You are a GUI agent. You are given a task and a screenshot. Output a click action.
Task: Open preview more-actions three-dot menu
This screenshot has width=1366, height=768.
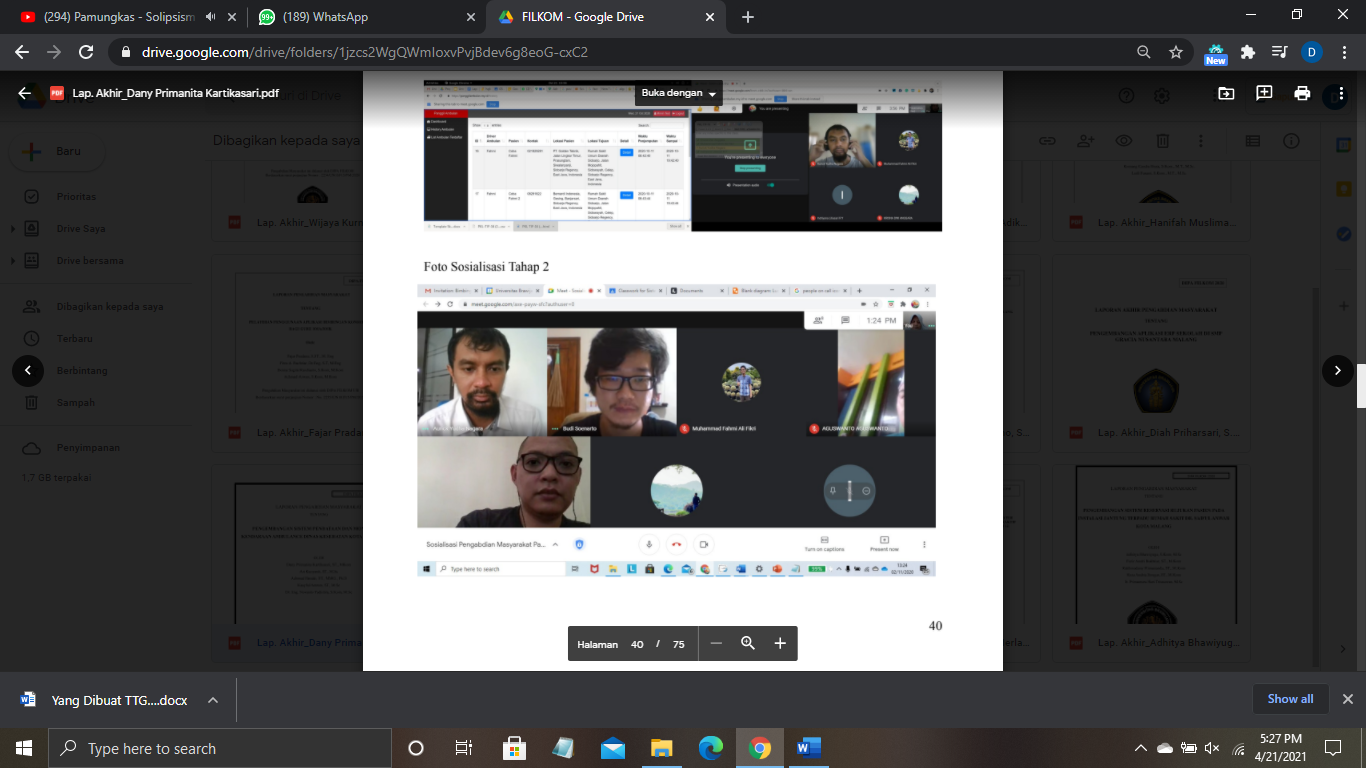tap(1340, 93)
